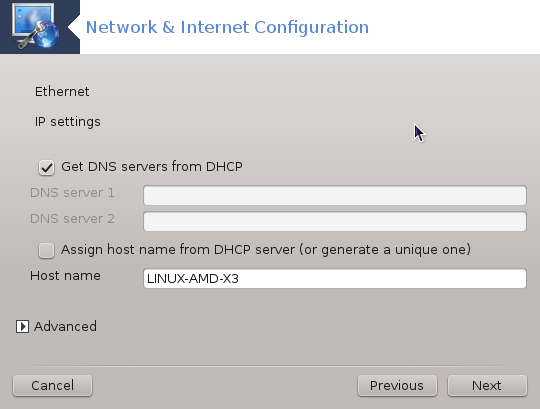Click the Advanced disclosure triangle icon
This screenshot has height=409, width=540.
(x=22, y=326)
